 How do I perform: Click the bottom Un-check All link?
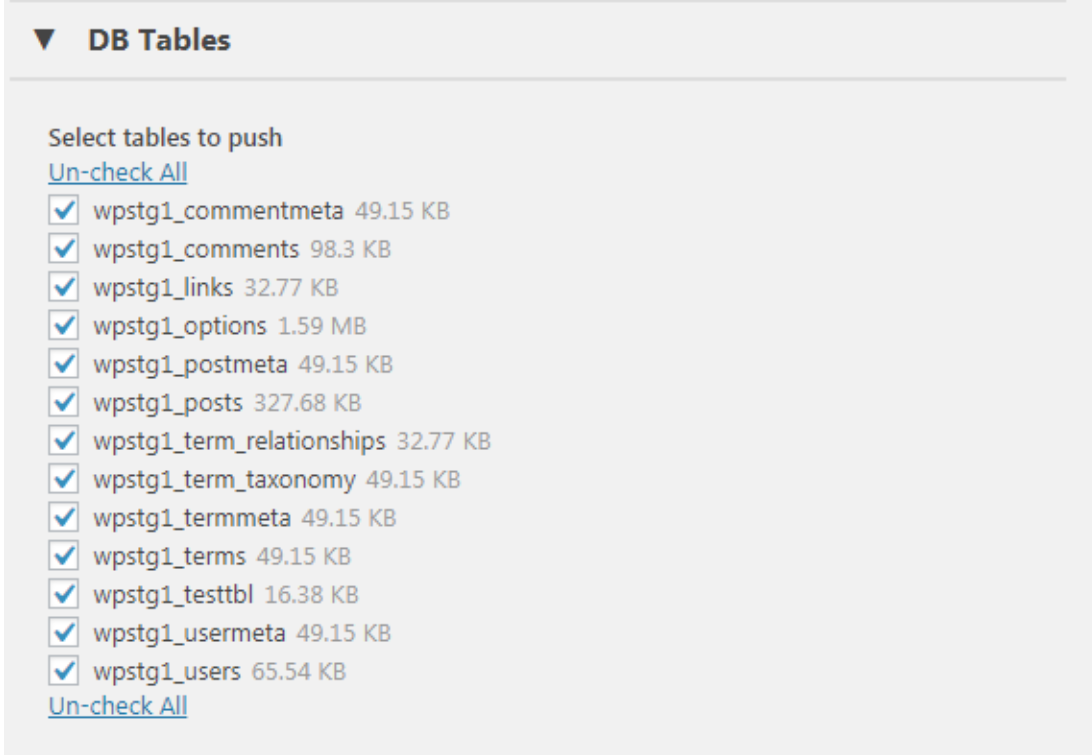tap(118, 706)
